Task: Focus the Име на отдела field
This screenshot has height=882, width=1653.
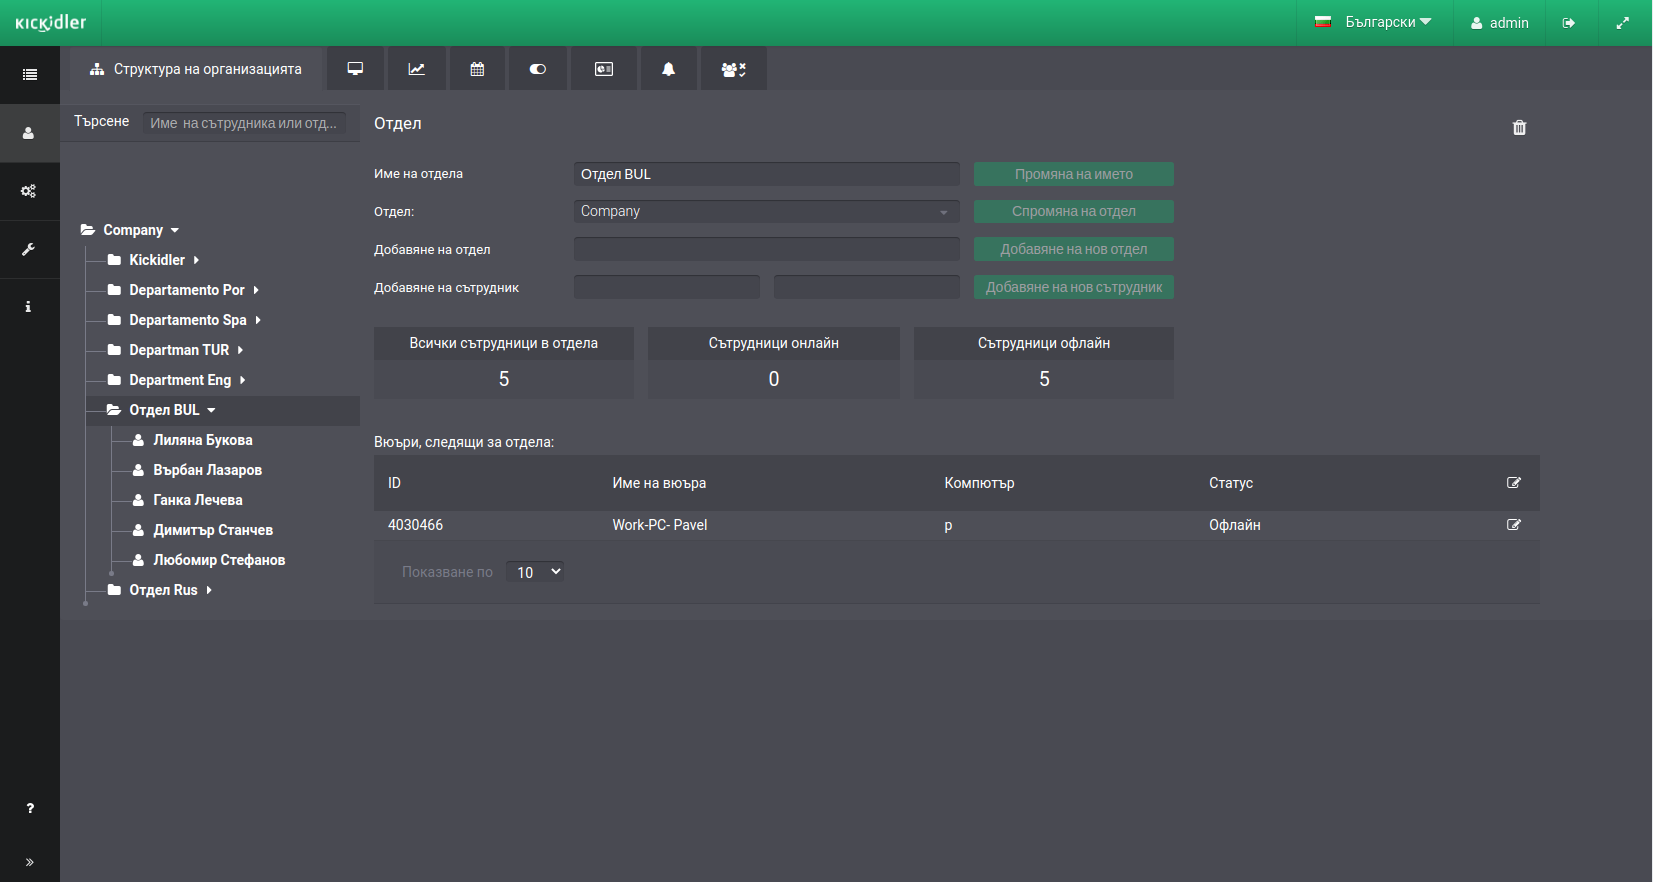Action: click(766, 174)
